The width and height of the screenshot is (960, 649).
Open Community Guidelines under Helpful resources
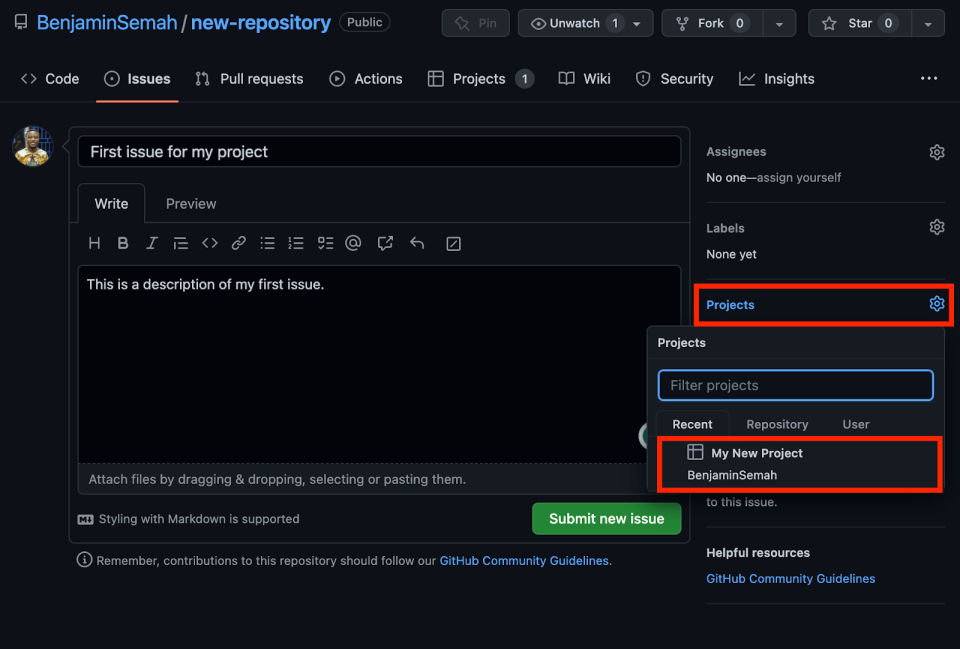[x=790, y=579]
